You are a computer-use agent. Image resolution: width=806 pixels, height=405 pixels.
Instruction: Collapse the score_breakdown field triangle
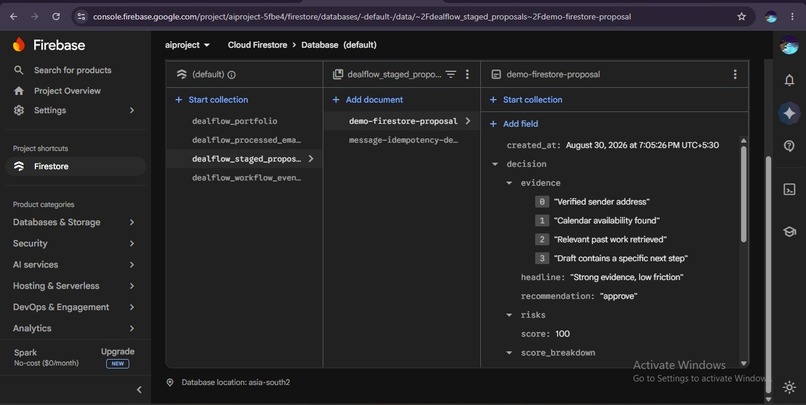pos(509,353)
